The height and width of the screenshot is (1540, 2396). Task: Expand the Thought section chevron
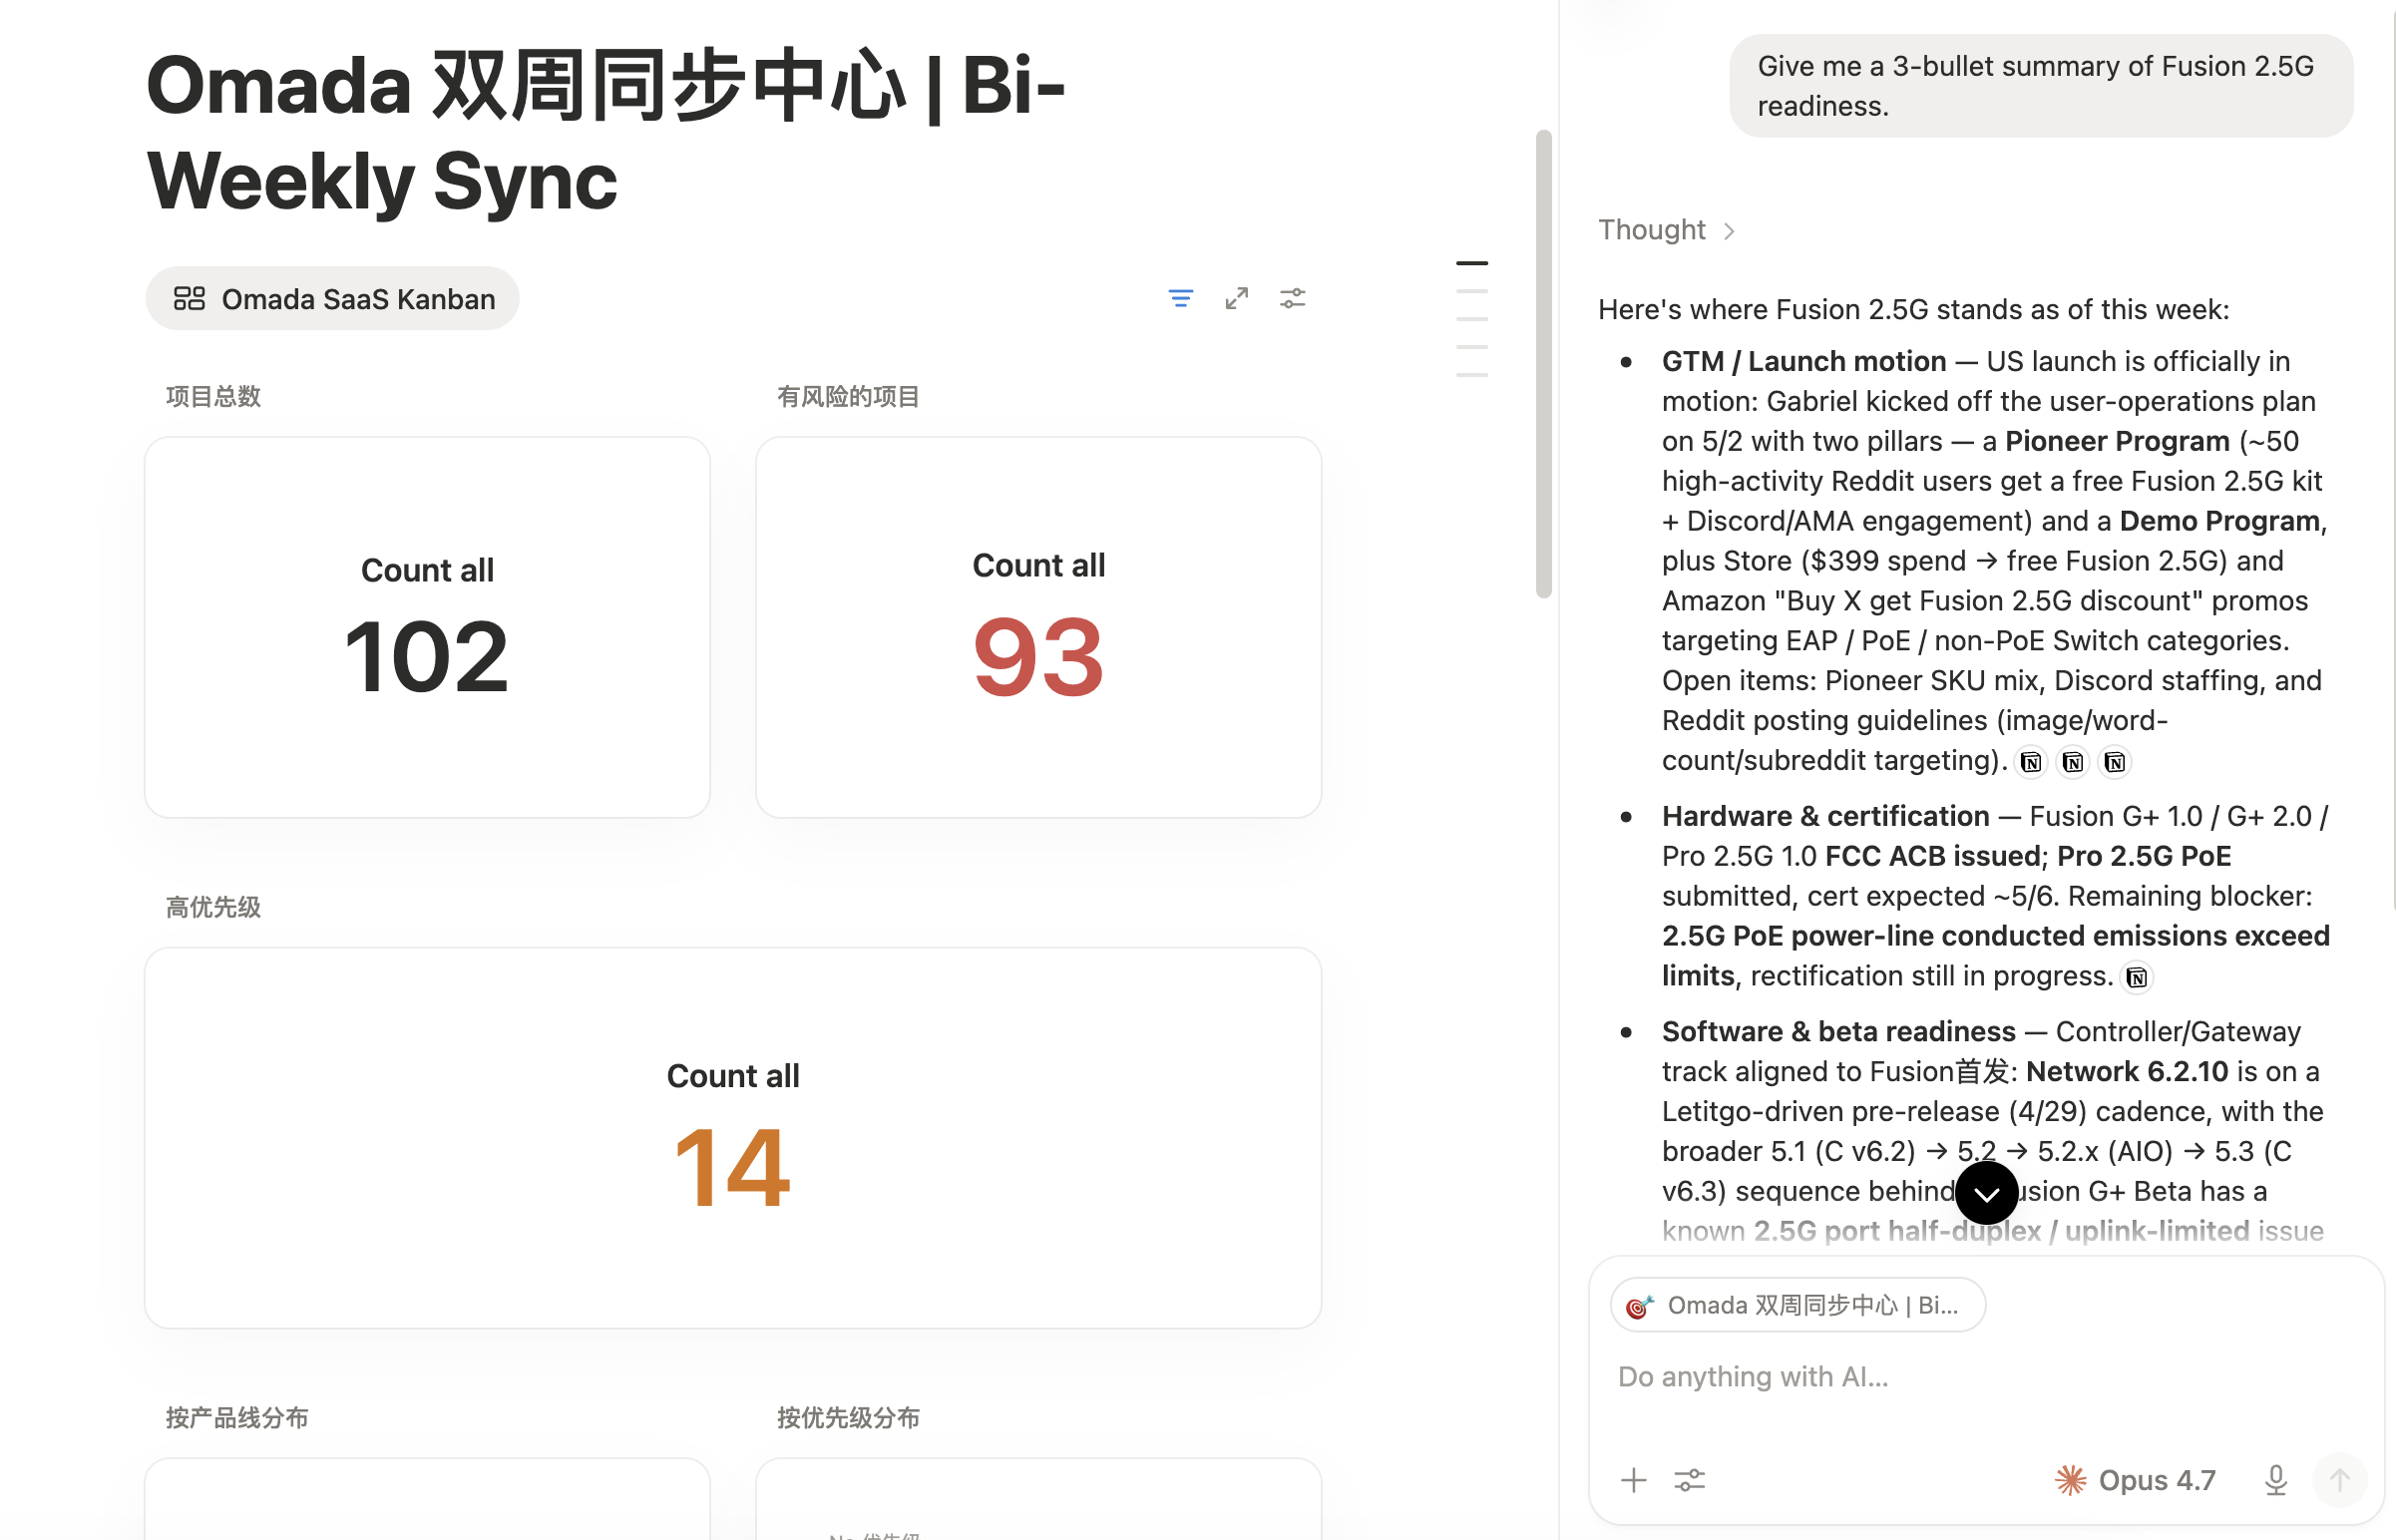coord(1728,231)
